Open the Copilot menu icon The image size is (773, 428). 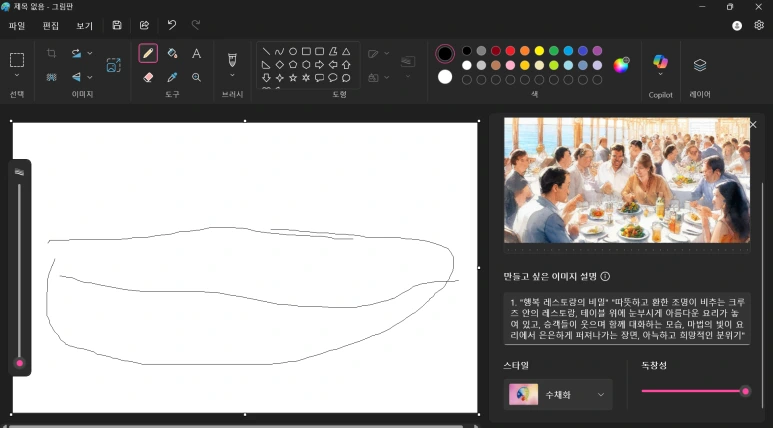(661, 62)
